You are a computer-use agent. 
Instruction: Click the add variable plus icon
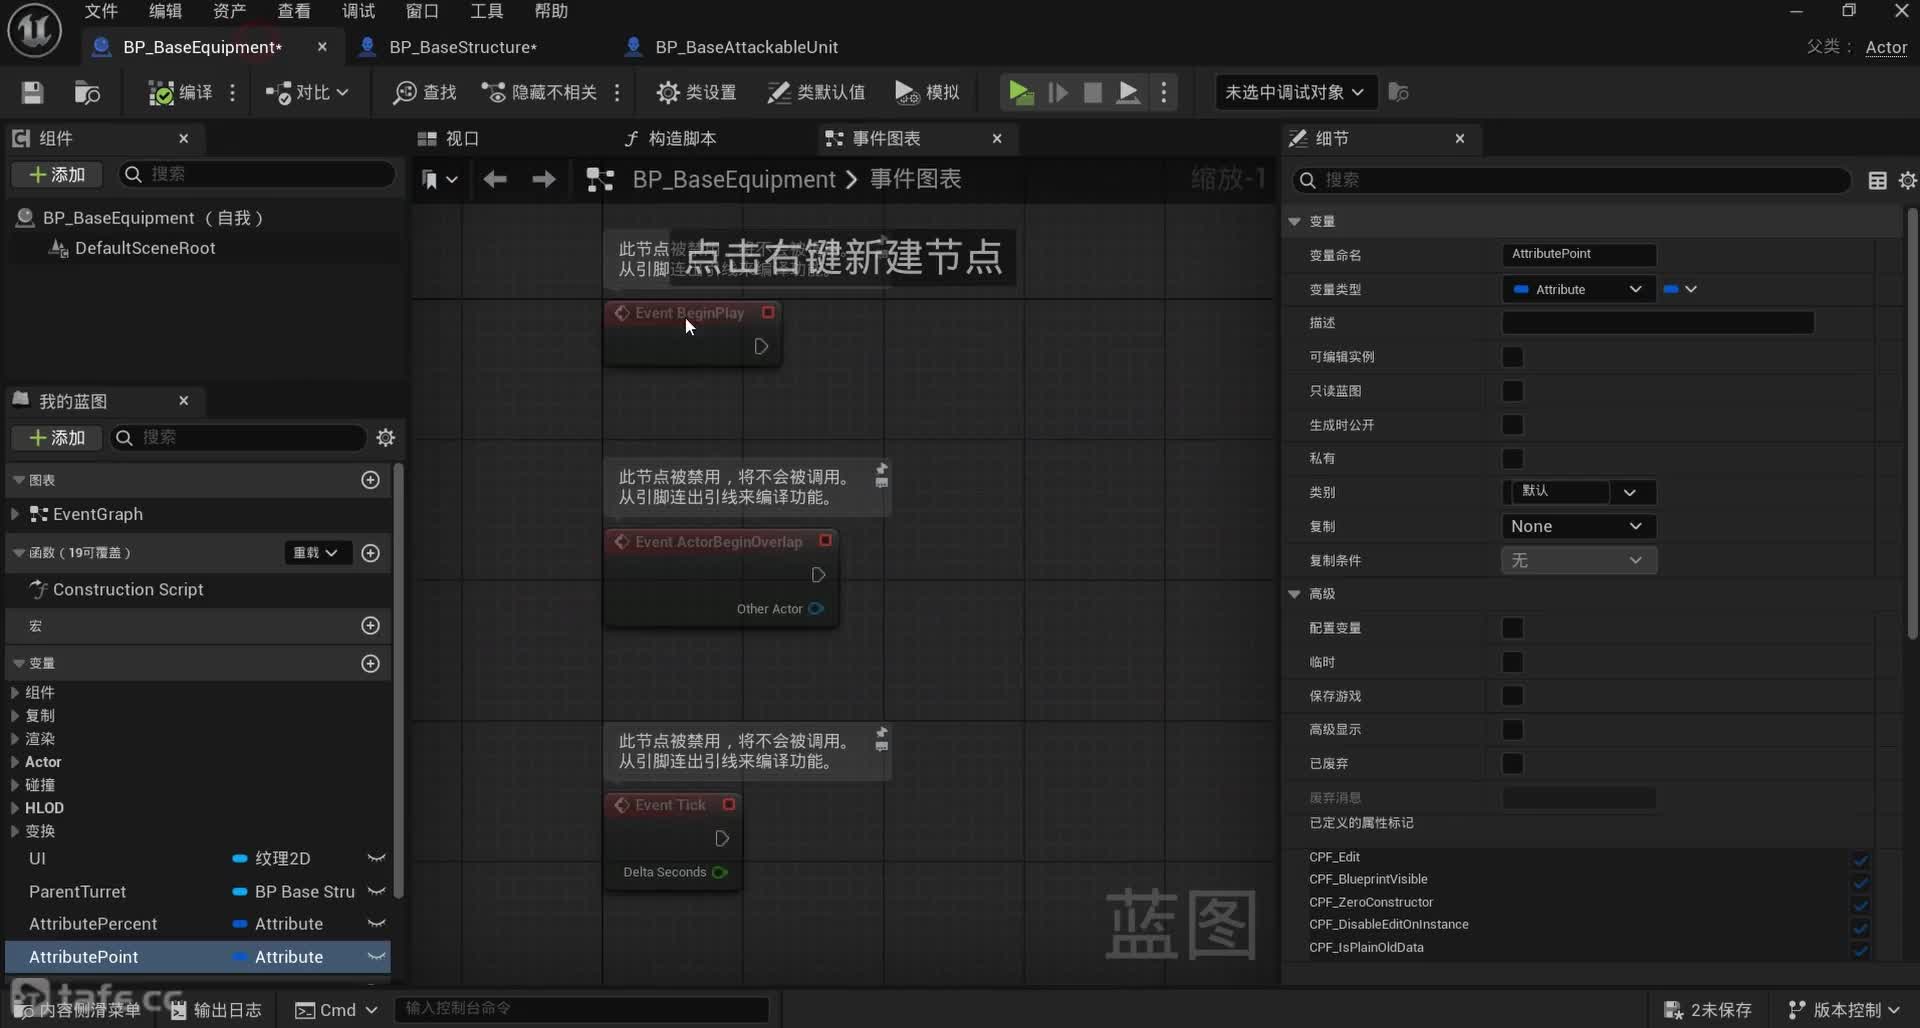tap(370, 664)
